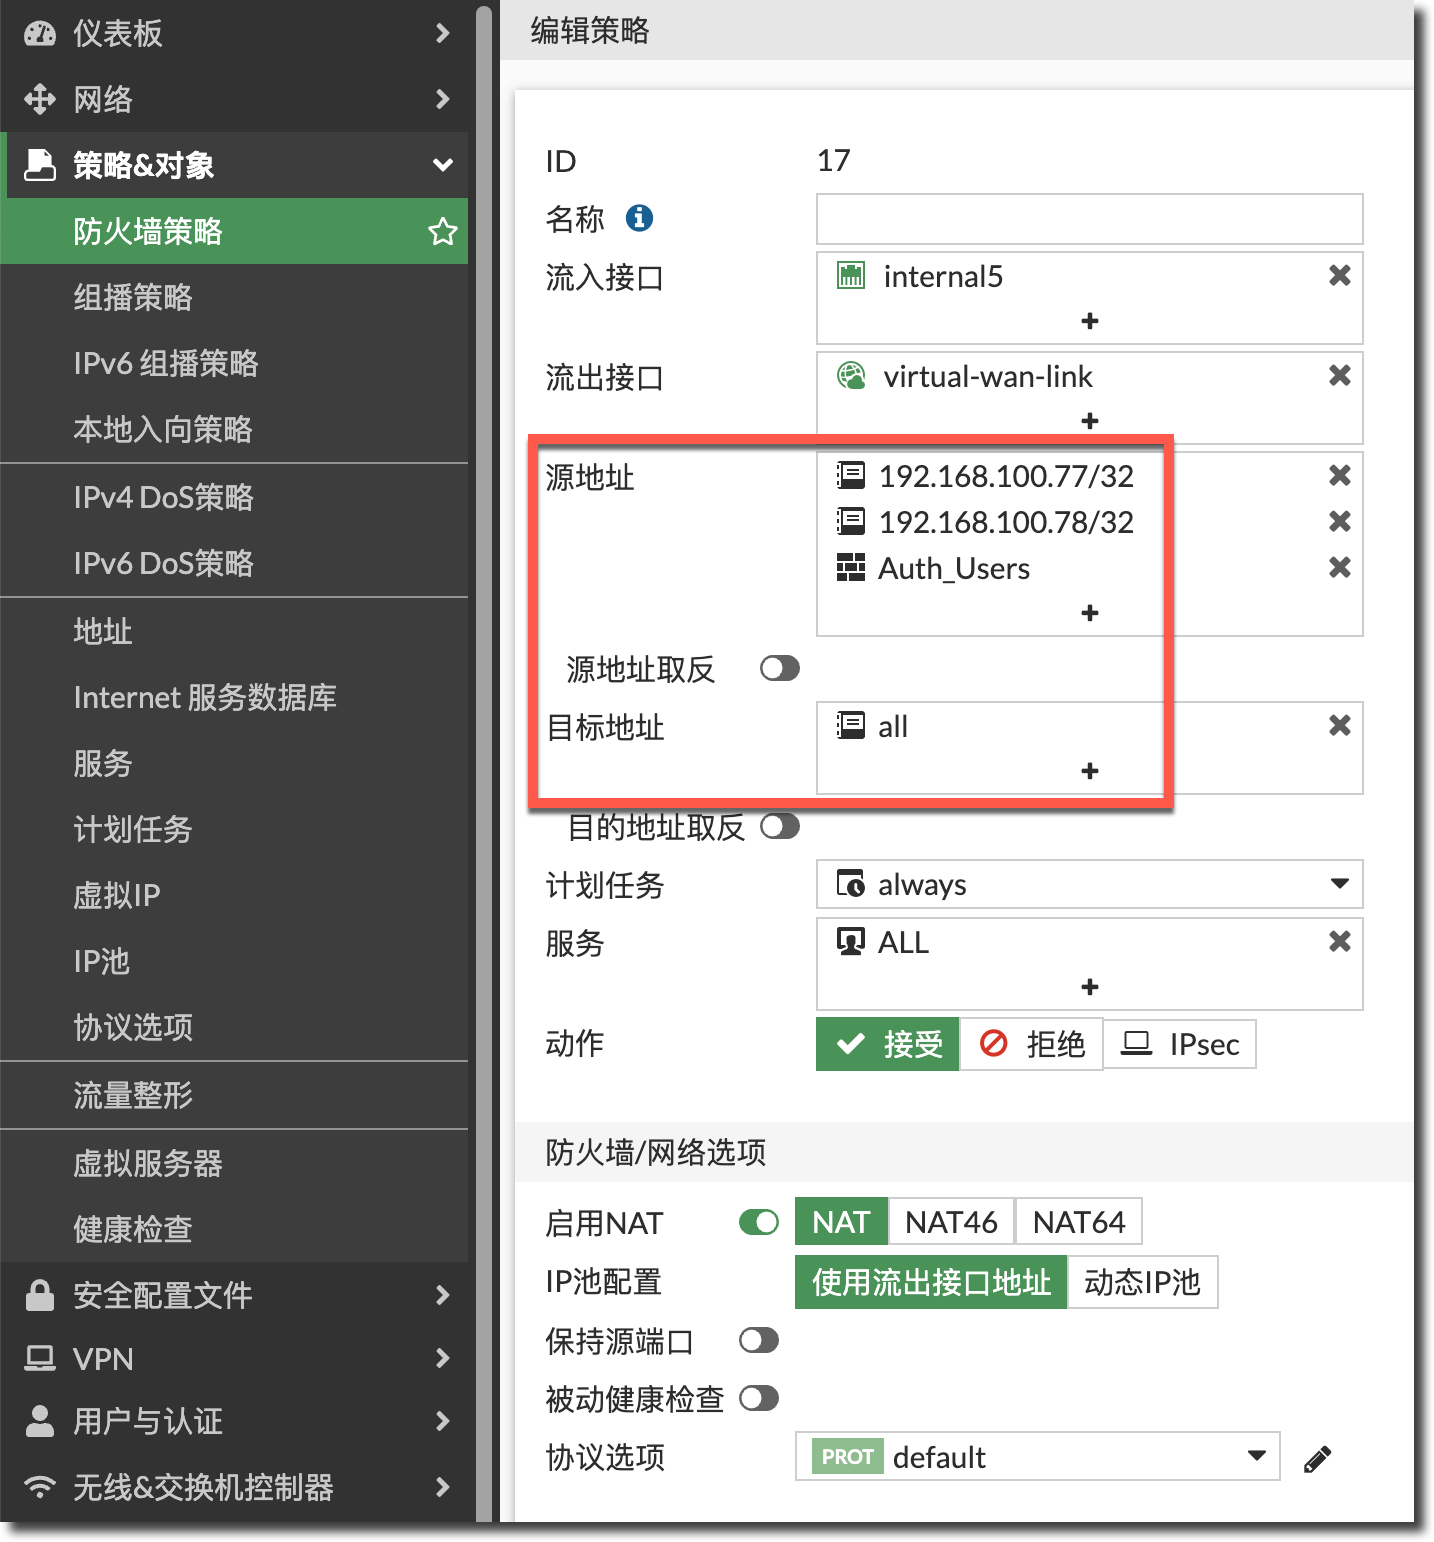Remove 'all' destination address
This screenshot has width=1434, height=1542.
pyautogui.click(x=1339, y=725)
